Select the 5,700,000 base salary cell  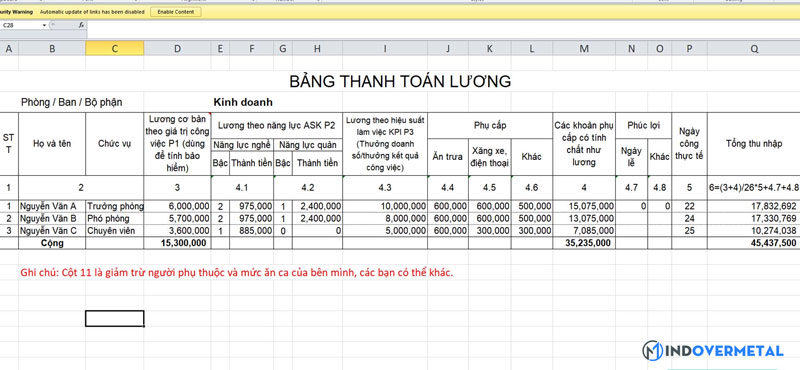[177, 218]
